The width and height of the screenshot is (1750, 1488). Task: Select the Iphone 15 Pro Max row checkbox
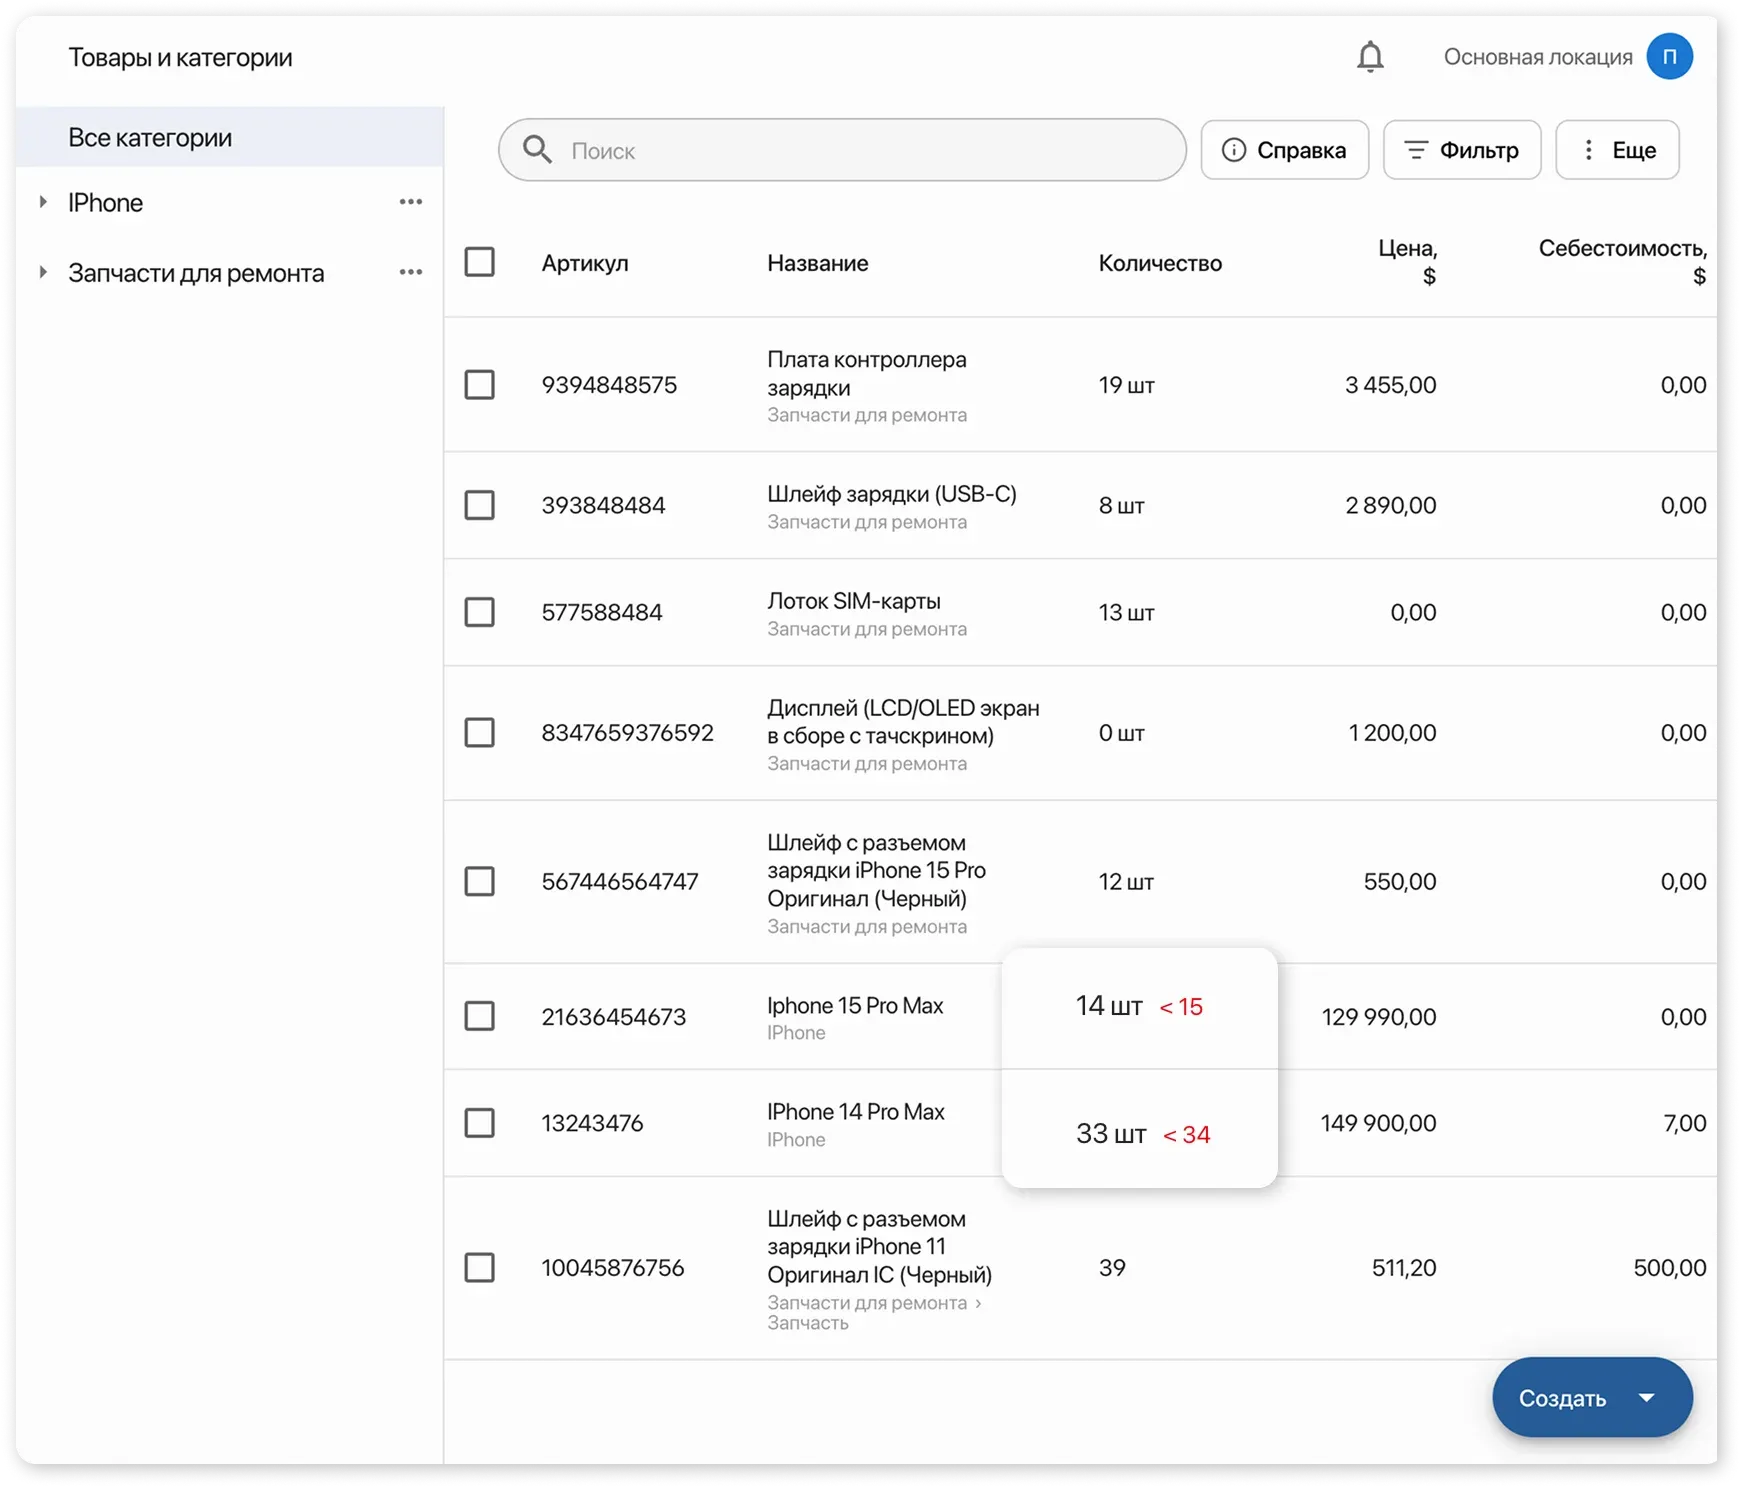click(480, 1016)
